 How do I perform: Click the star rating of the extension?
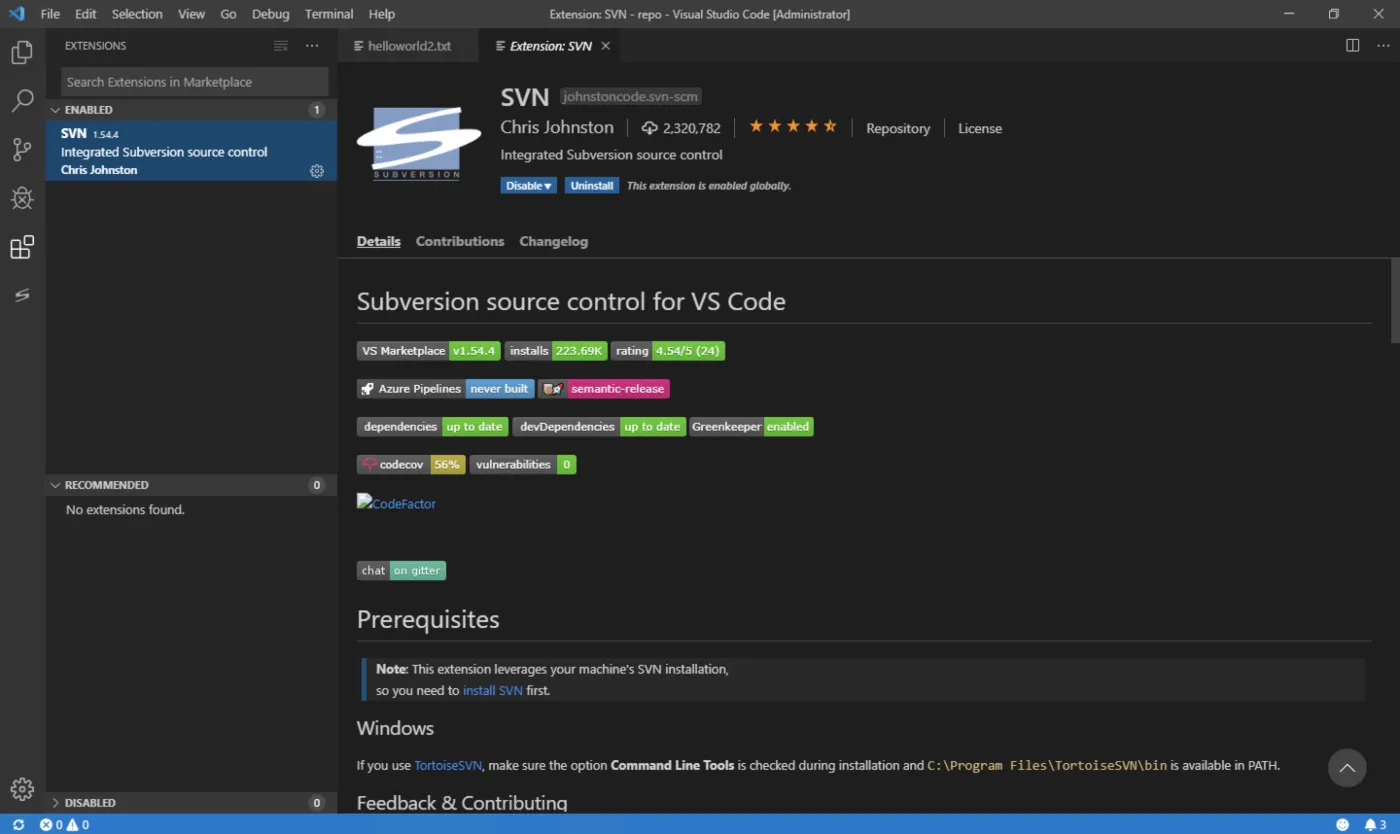click(792, 126)
